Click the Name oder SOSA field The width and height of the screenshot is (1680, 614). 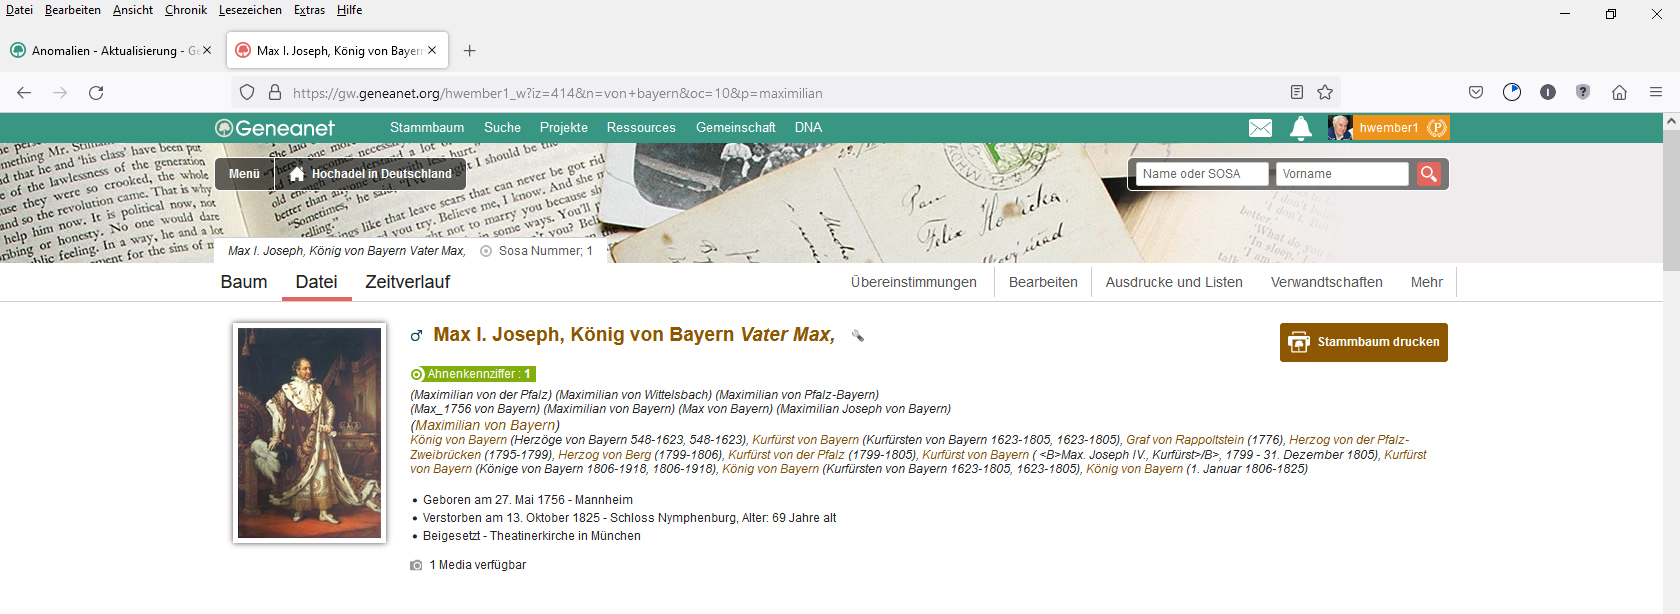click(x=1201, y=174)
